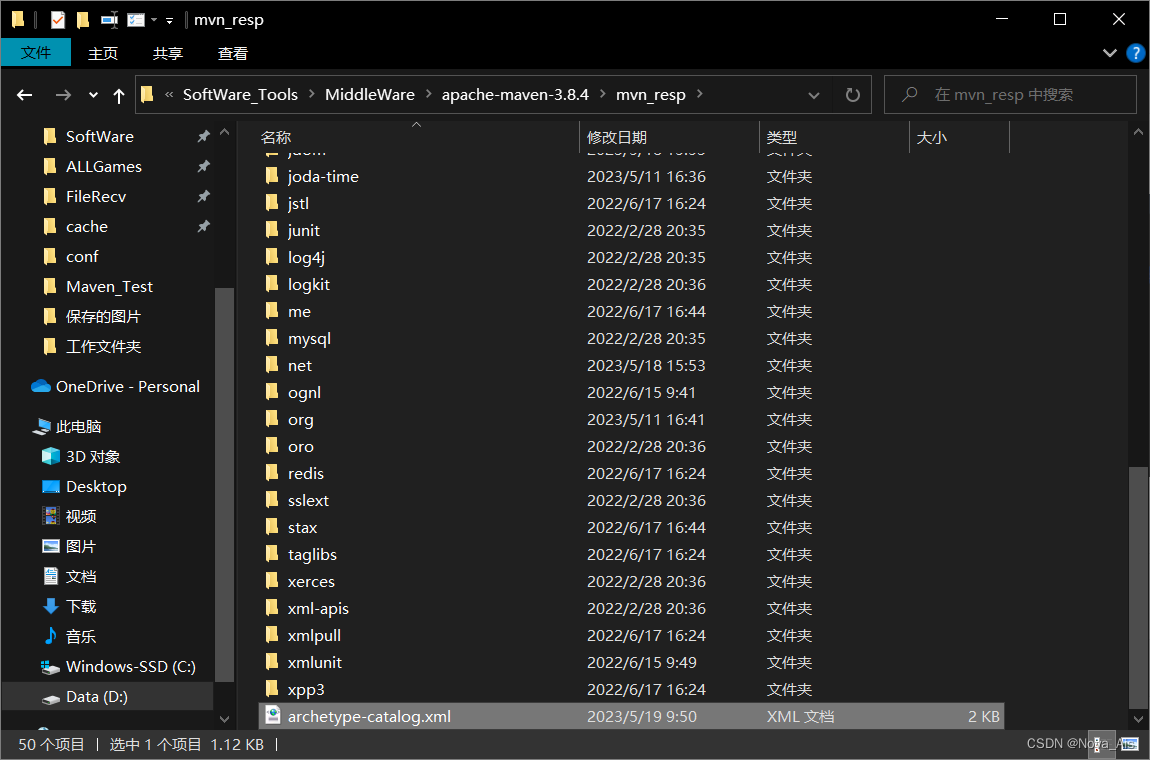The image size is (1150, 760).
Task: Select the xpp3 folder name
Action: tap(306, 690)
